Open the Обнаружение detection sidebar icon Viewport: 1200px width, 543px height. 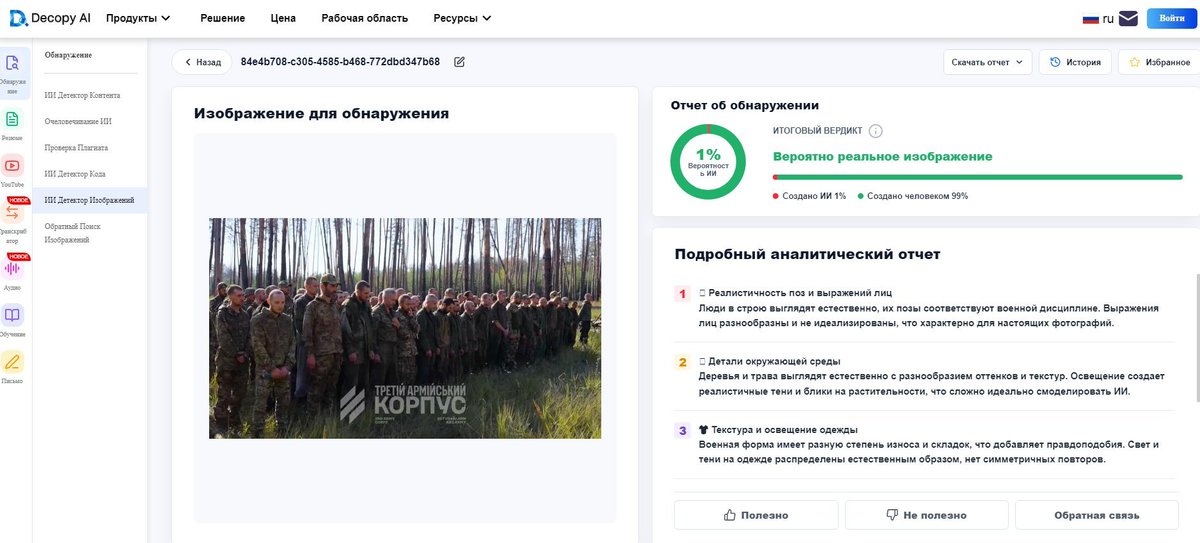coord(13,73)
